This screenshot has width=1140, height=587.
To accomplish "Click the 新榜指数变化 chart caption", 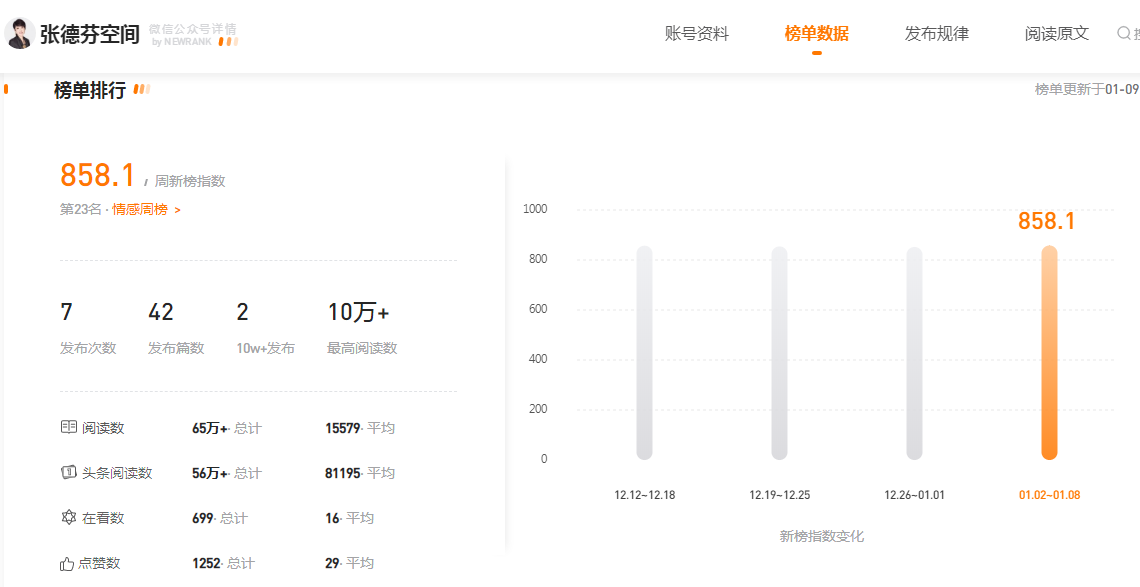I will coord(822,537).
